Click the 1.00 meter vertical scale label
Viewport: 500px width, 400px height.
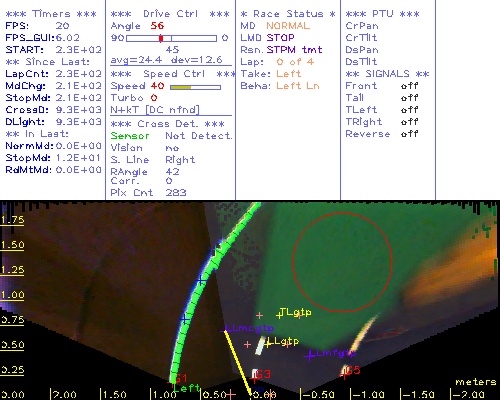click(x=12, y=295)
